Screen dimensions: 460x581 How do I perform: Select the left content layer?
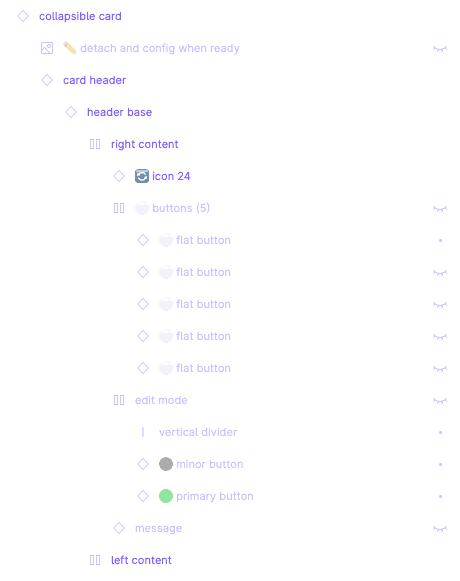point(141,560)
